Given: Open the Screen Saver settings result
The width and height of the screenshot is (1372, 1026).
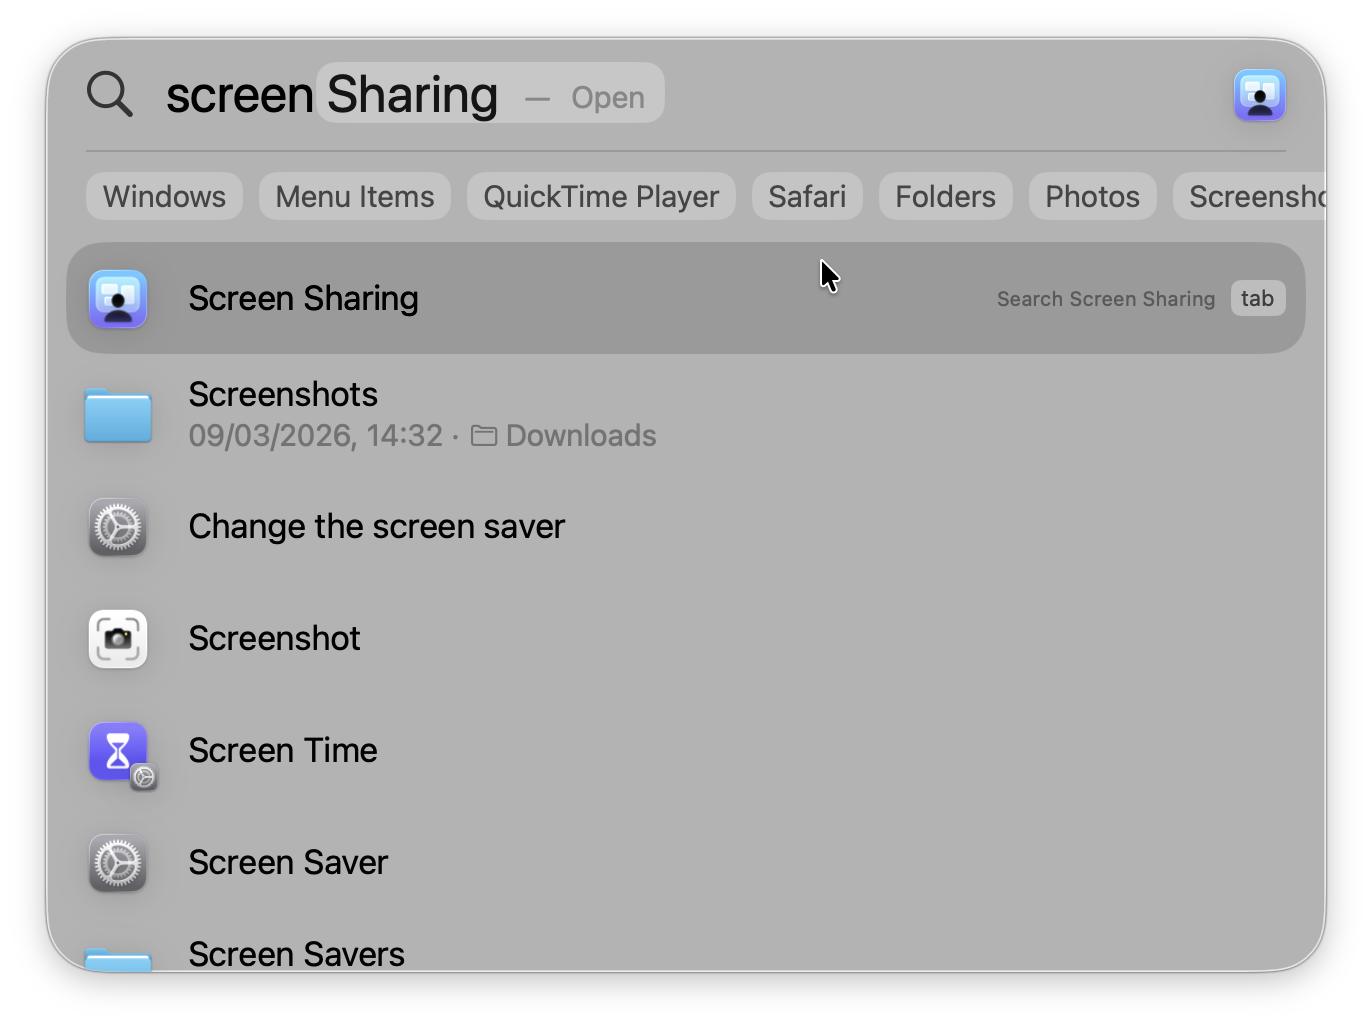Looking at the screenshot, I should (x=686, y=863).
